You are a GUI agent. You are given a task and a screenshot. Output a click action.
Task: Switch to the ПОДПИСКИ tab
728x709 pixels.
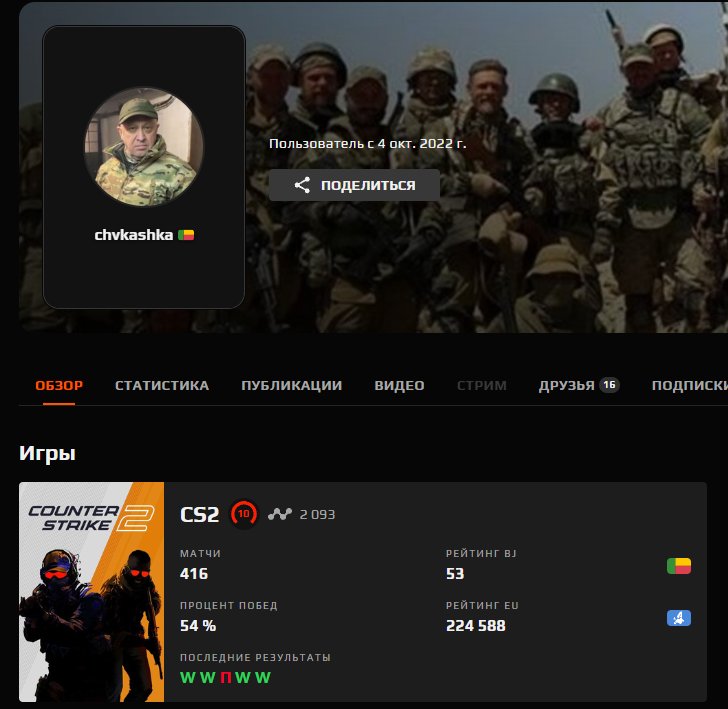point(688,385)
